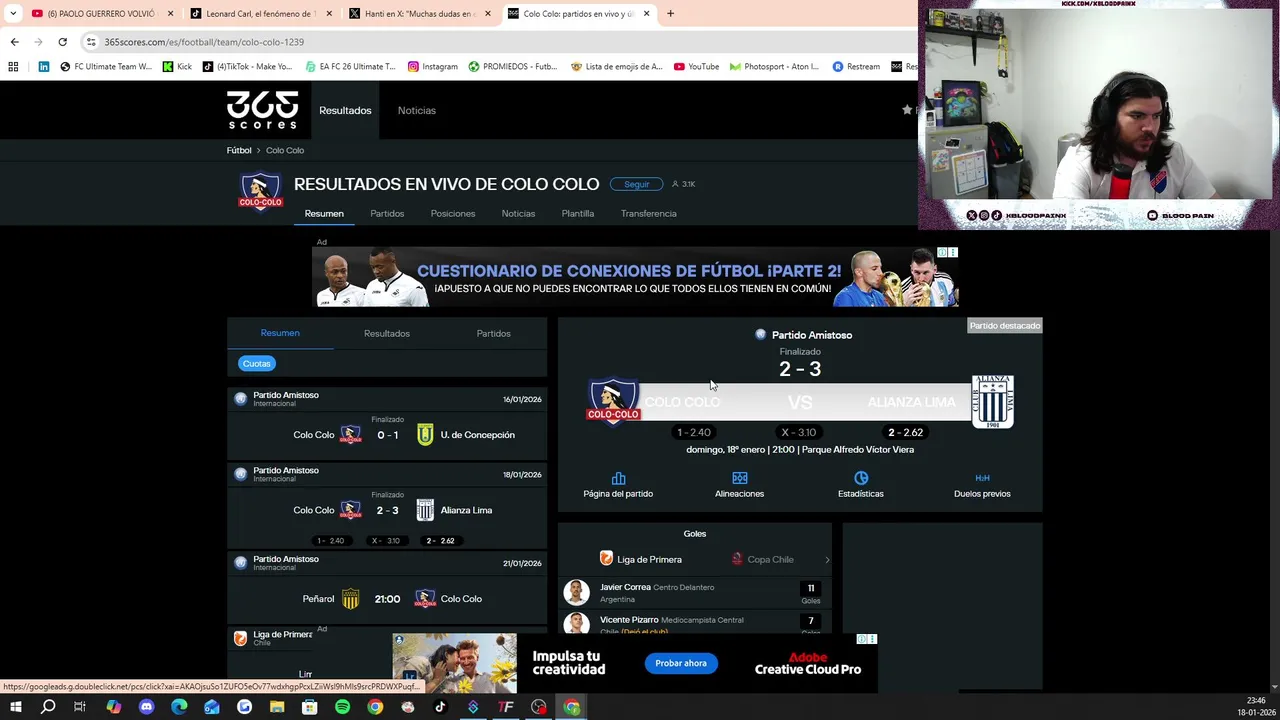This screenshot has height=720, width=1280.
Task: Open Peñarol 21:00 Colo Colo match
Action: click(x=387, y=589)
